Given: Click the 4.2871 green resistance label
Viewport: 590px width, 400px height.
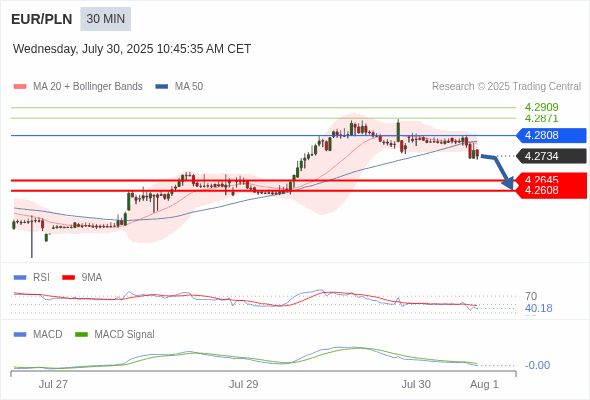Looking at the screenshot, I should pos(541,119).
